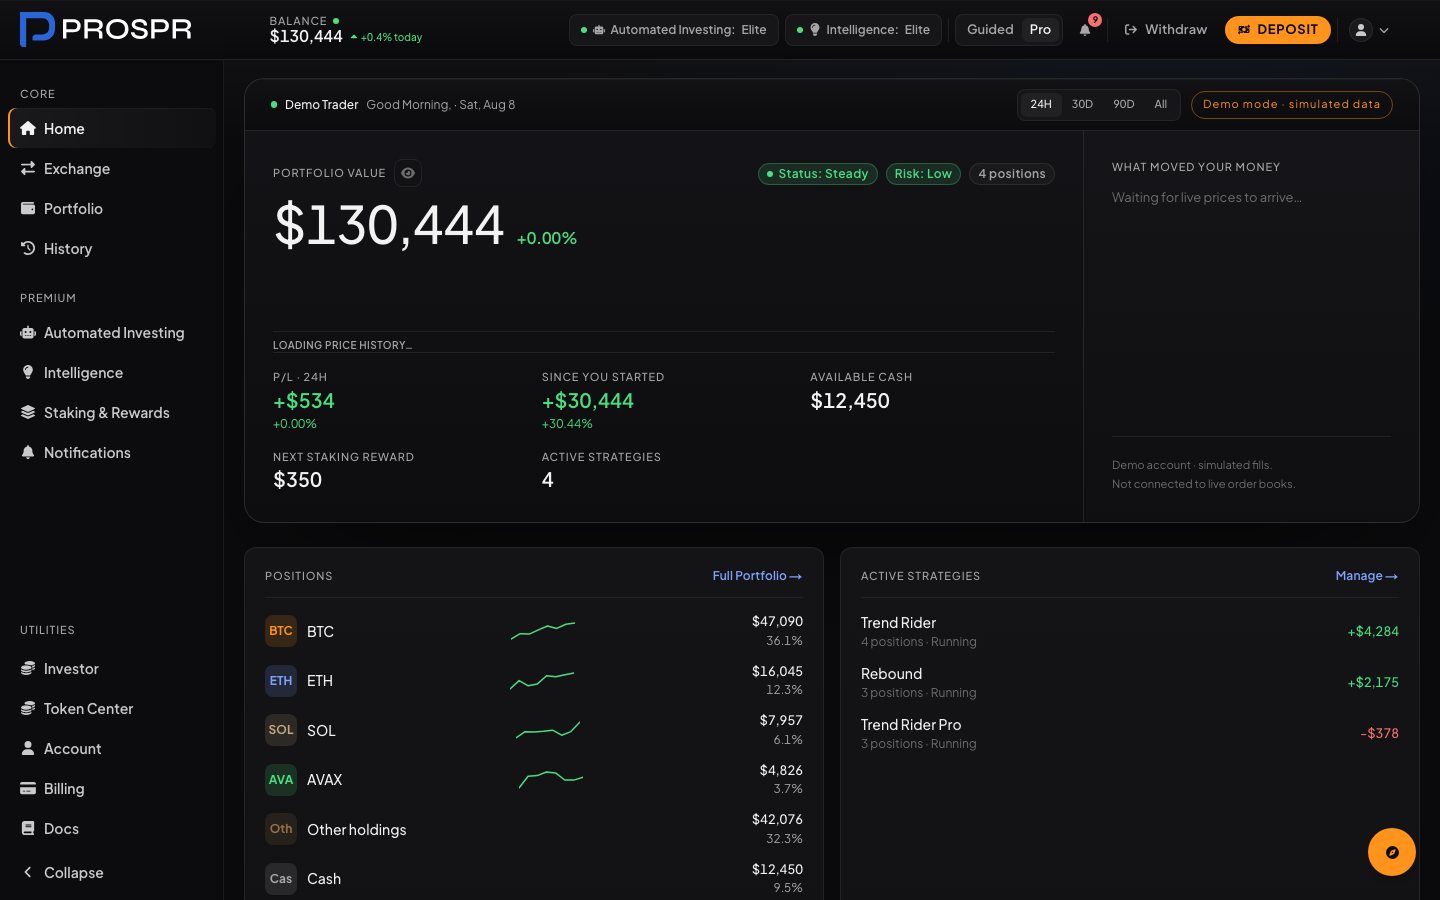Click the Demo mode simulated data badge

click(x=1291, y=104)
